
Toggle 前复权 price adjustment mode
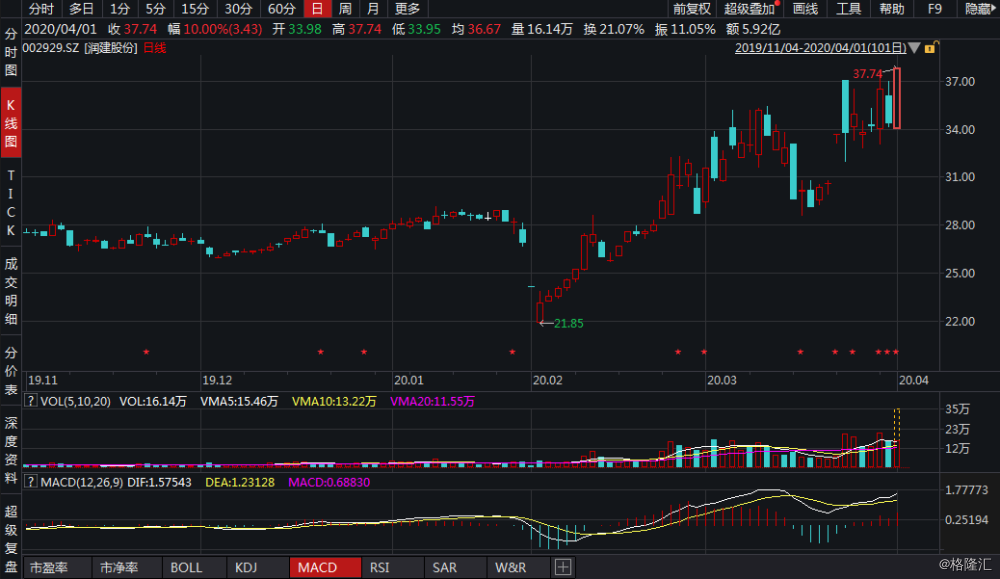point(693,8)
